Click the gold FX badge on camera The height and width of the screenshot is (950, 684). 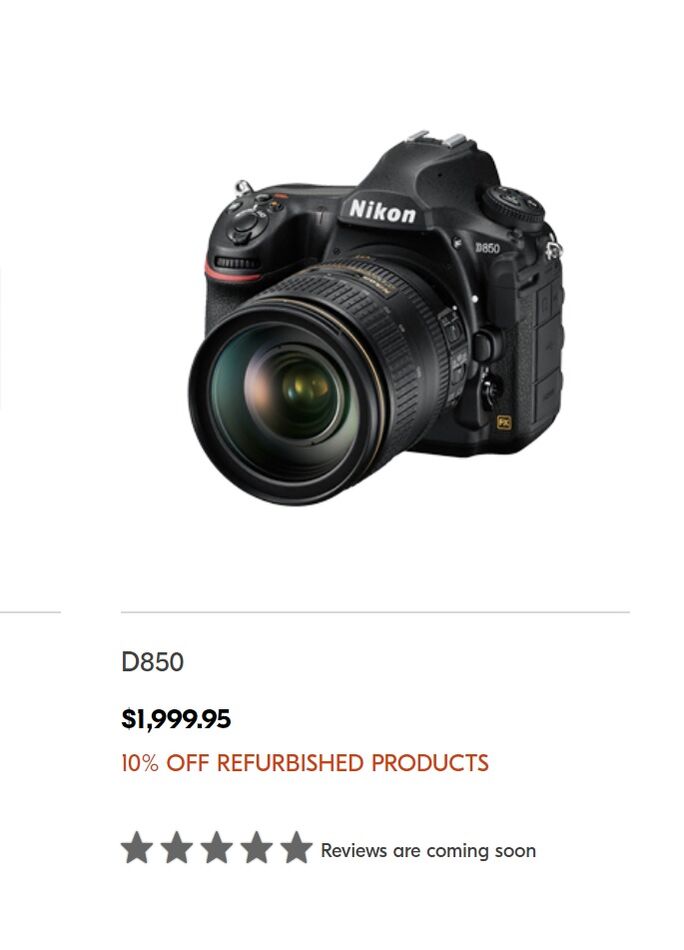(504, 422)
